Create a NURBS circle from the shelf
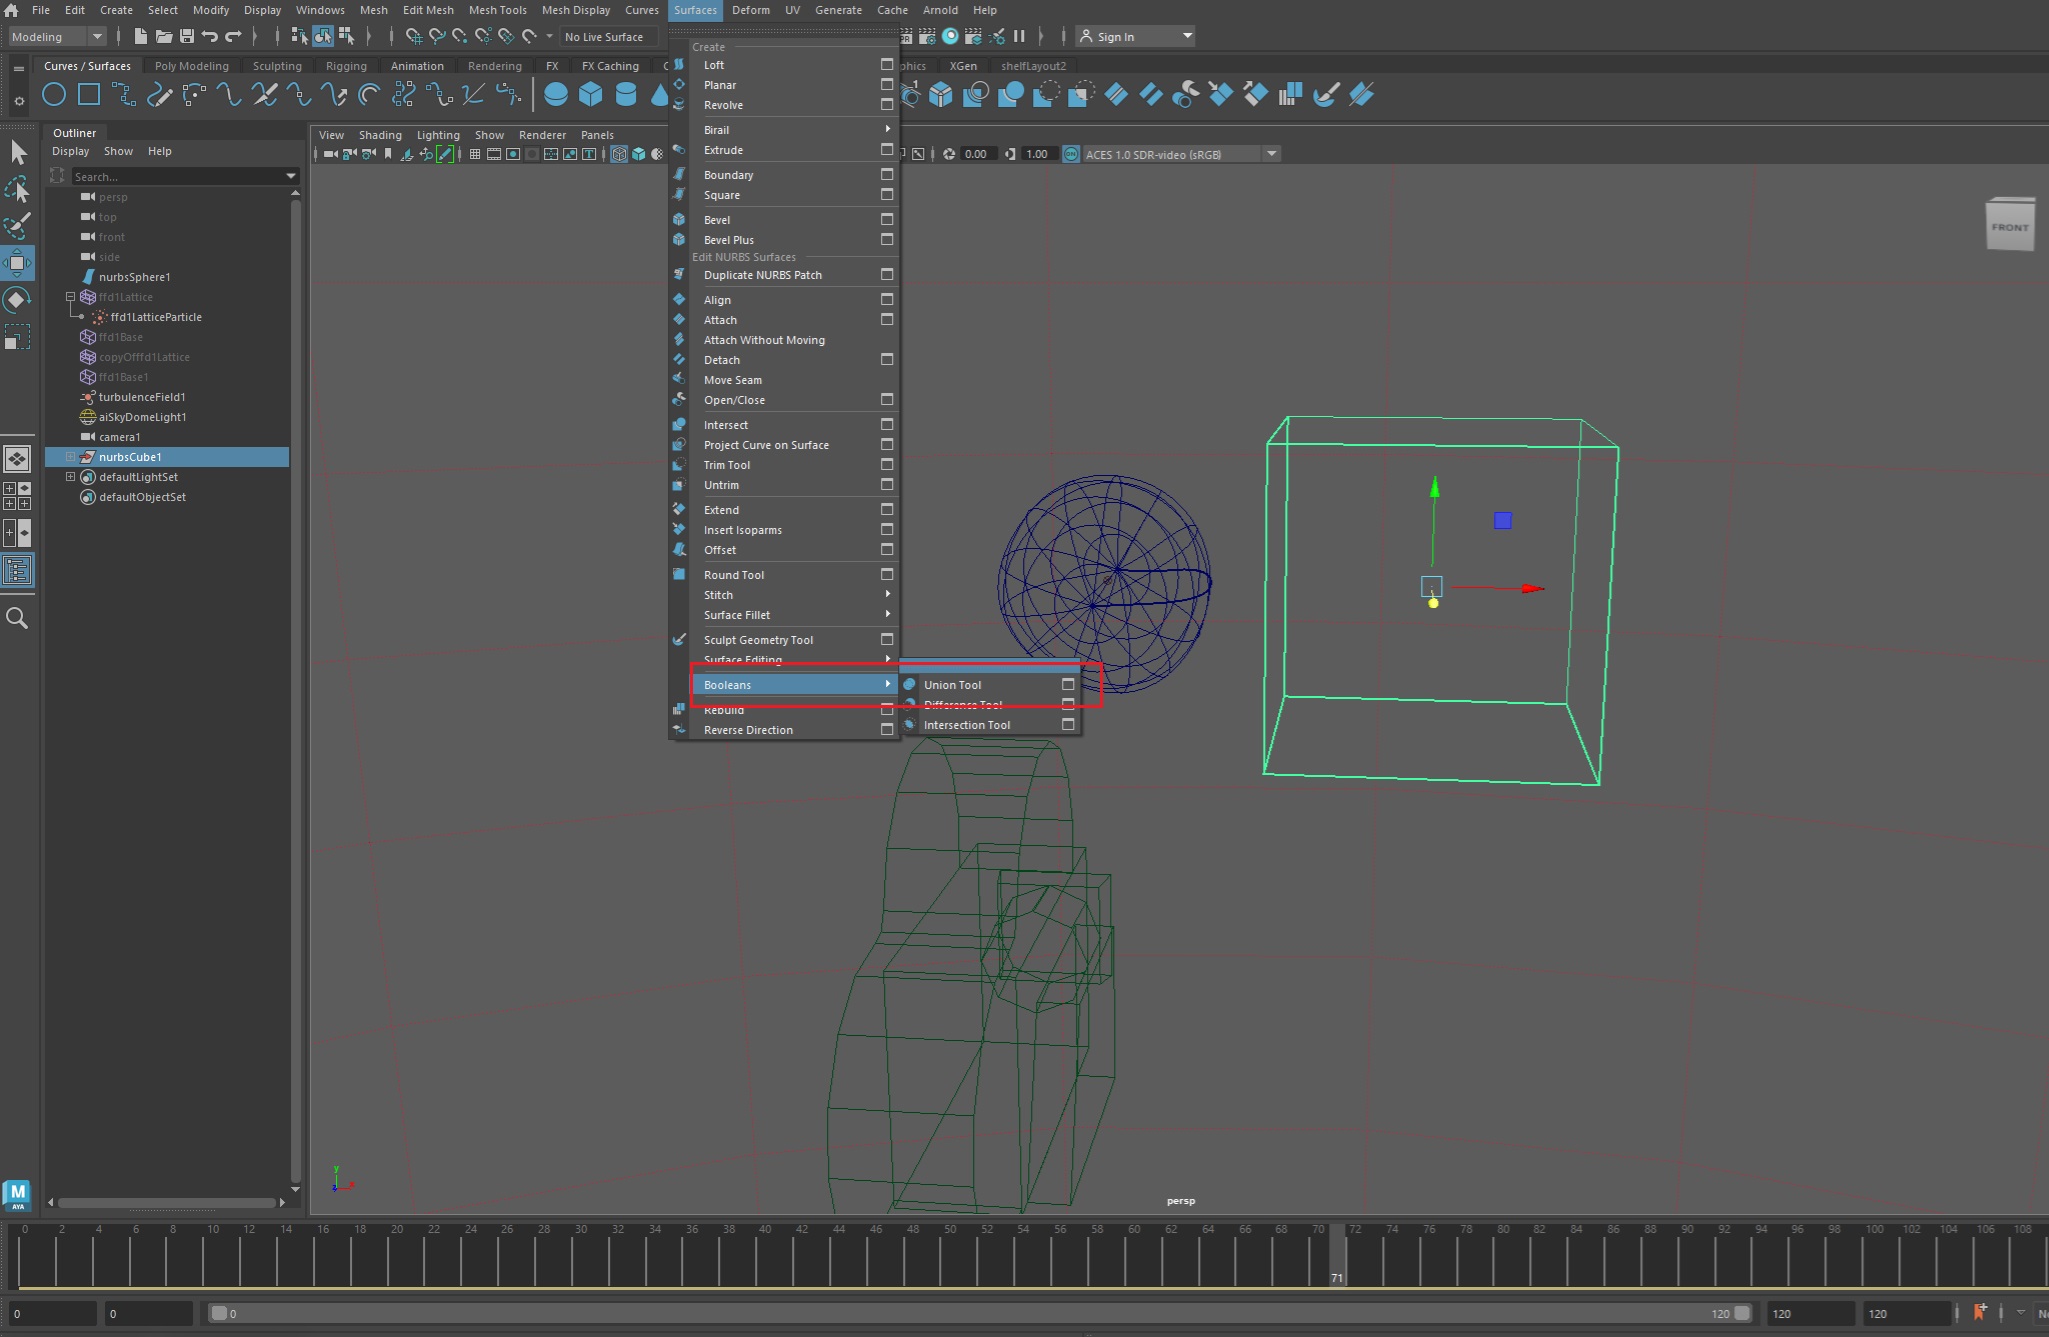 pyautogui.click(x=54, y=95)
